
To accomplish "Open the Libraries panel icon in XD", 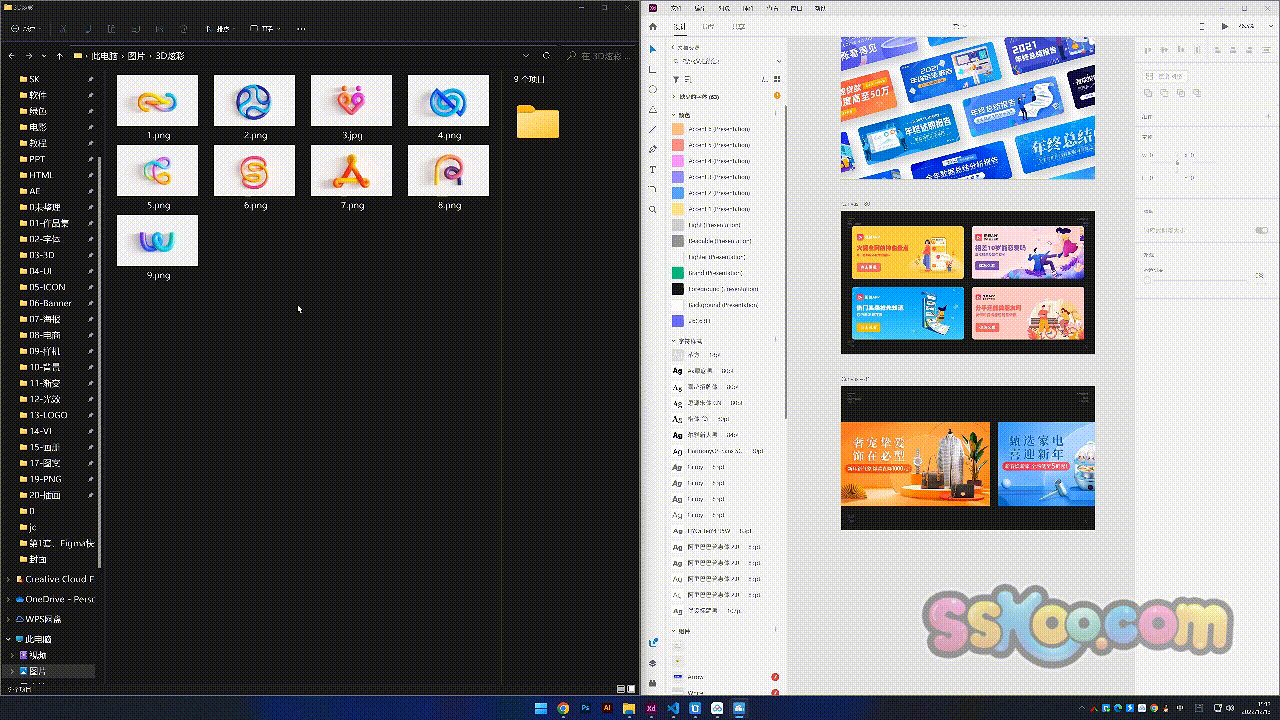I will point(653,643).
